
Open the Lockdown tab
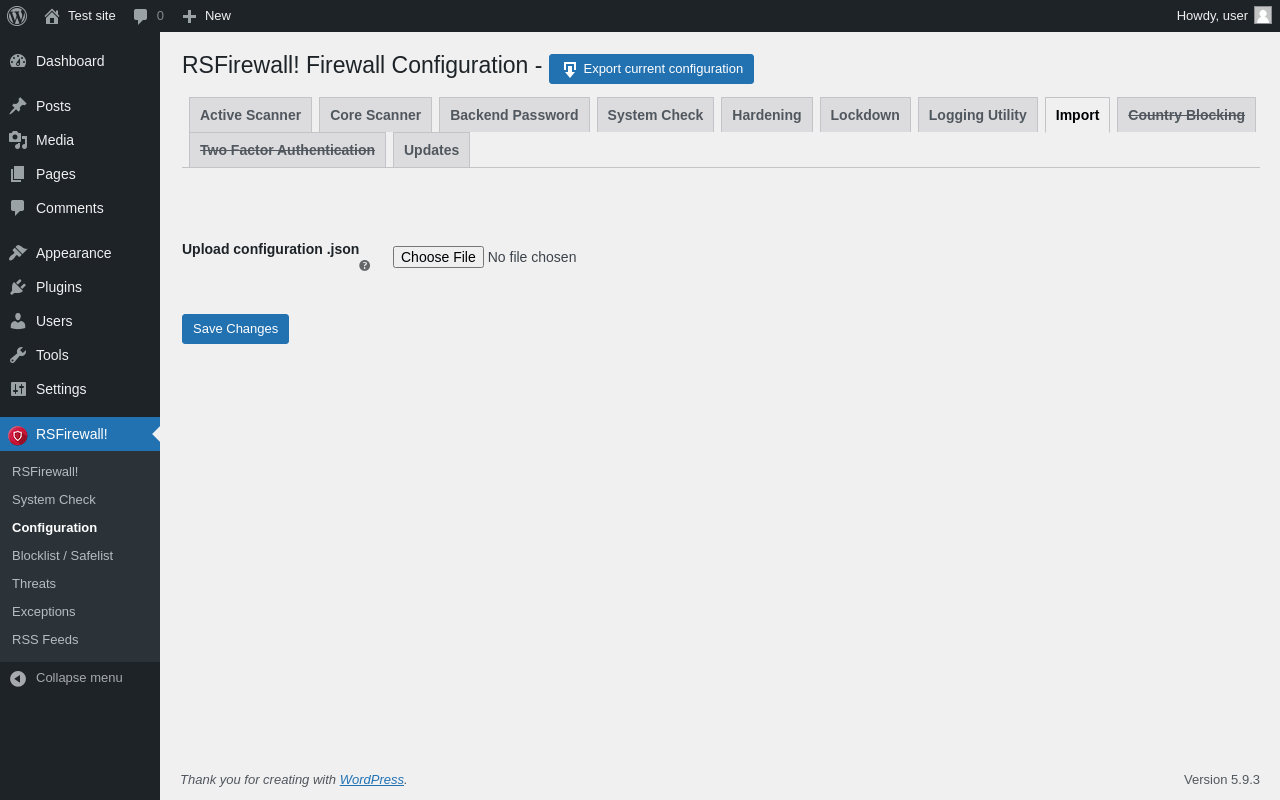coord(865,115)
